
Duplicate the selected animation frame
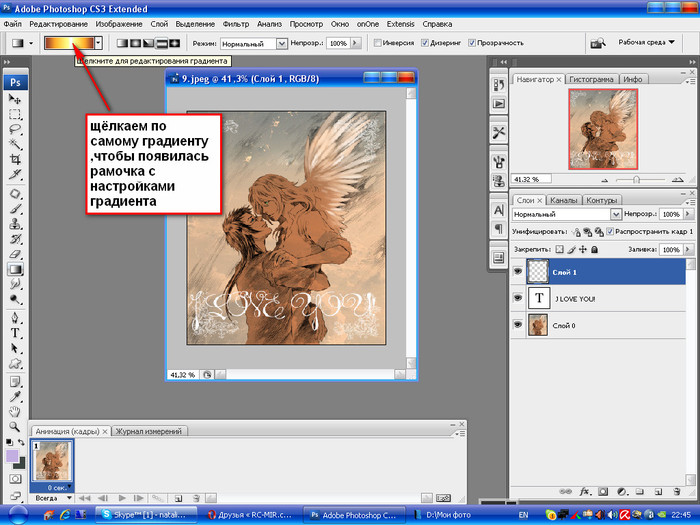pos(178,497)
